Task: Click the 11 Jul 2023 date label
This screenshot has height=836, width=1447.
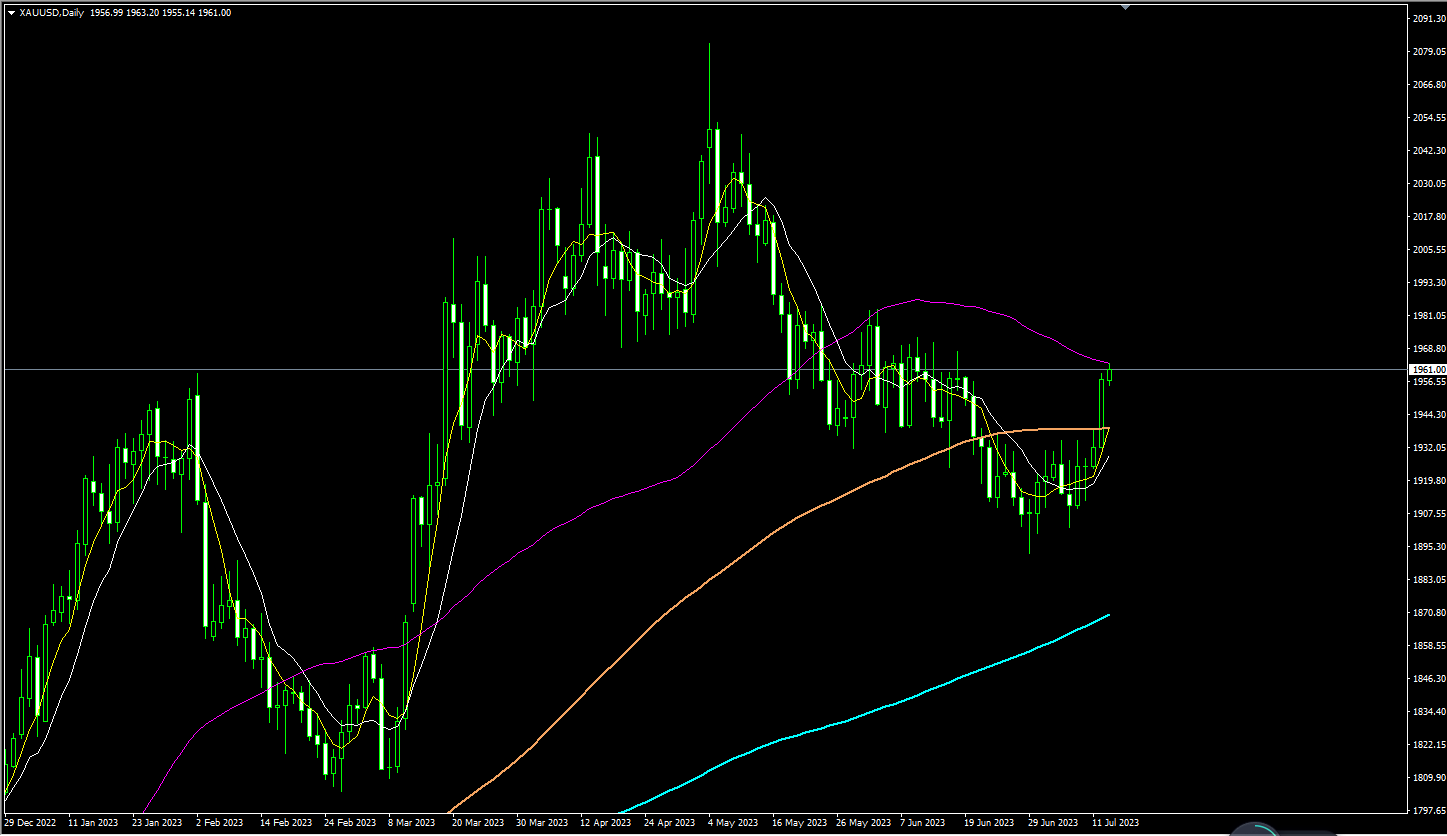Action: pos(1114,823)
